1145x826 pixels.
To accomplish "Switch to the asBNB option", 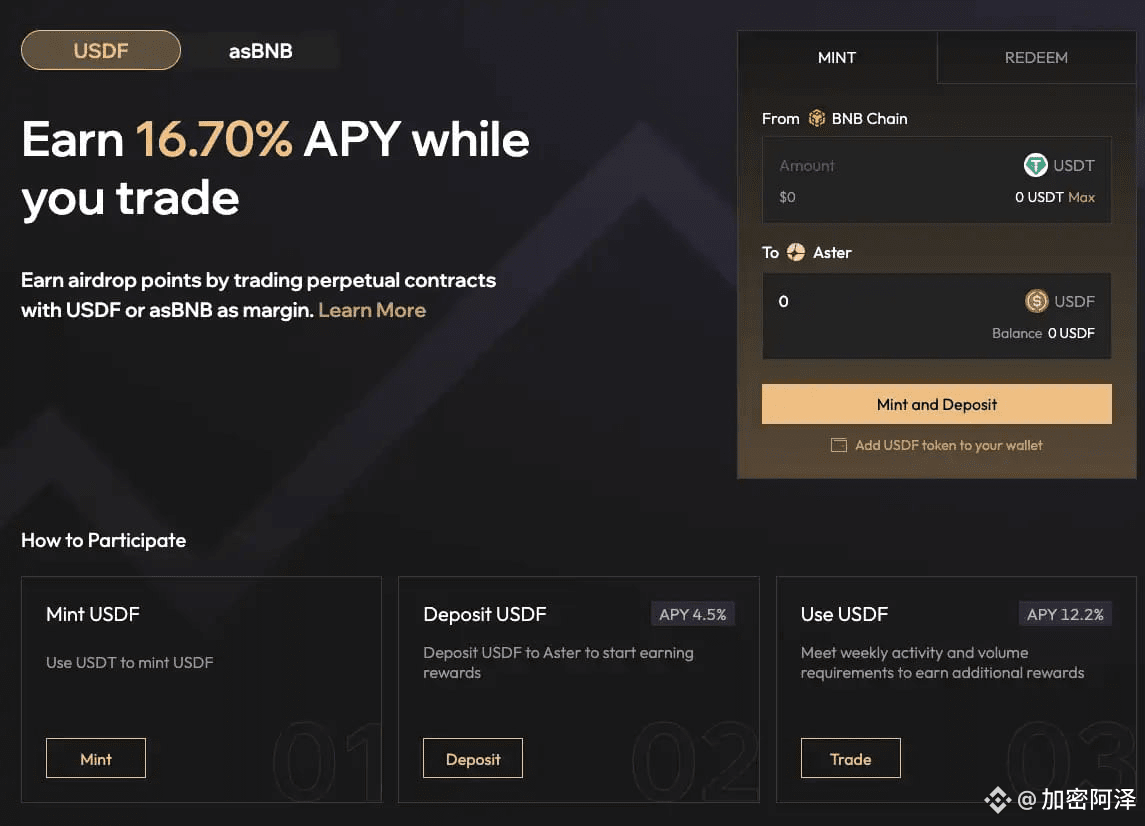I will click(x=261, y=50).
